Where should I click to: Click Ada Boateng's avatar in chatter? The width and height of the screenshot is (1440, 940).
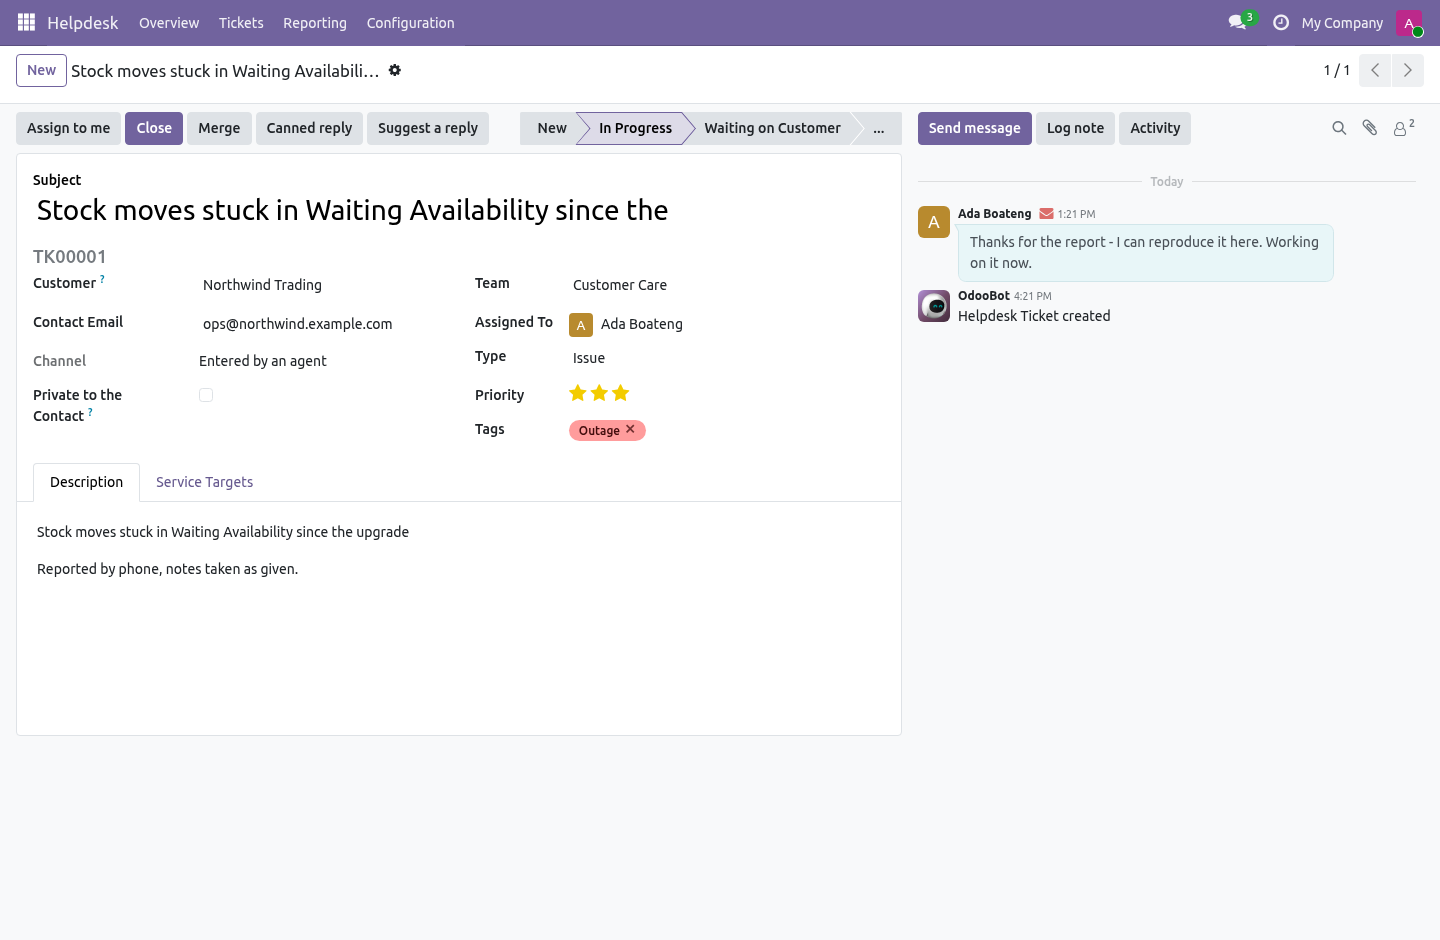[934, 222]
